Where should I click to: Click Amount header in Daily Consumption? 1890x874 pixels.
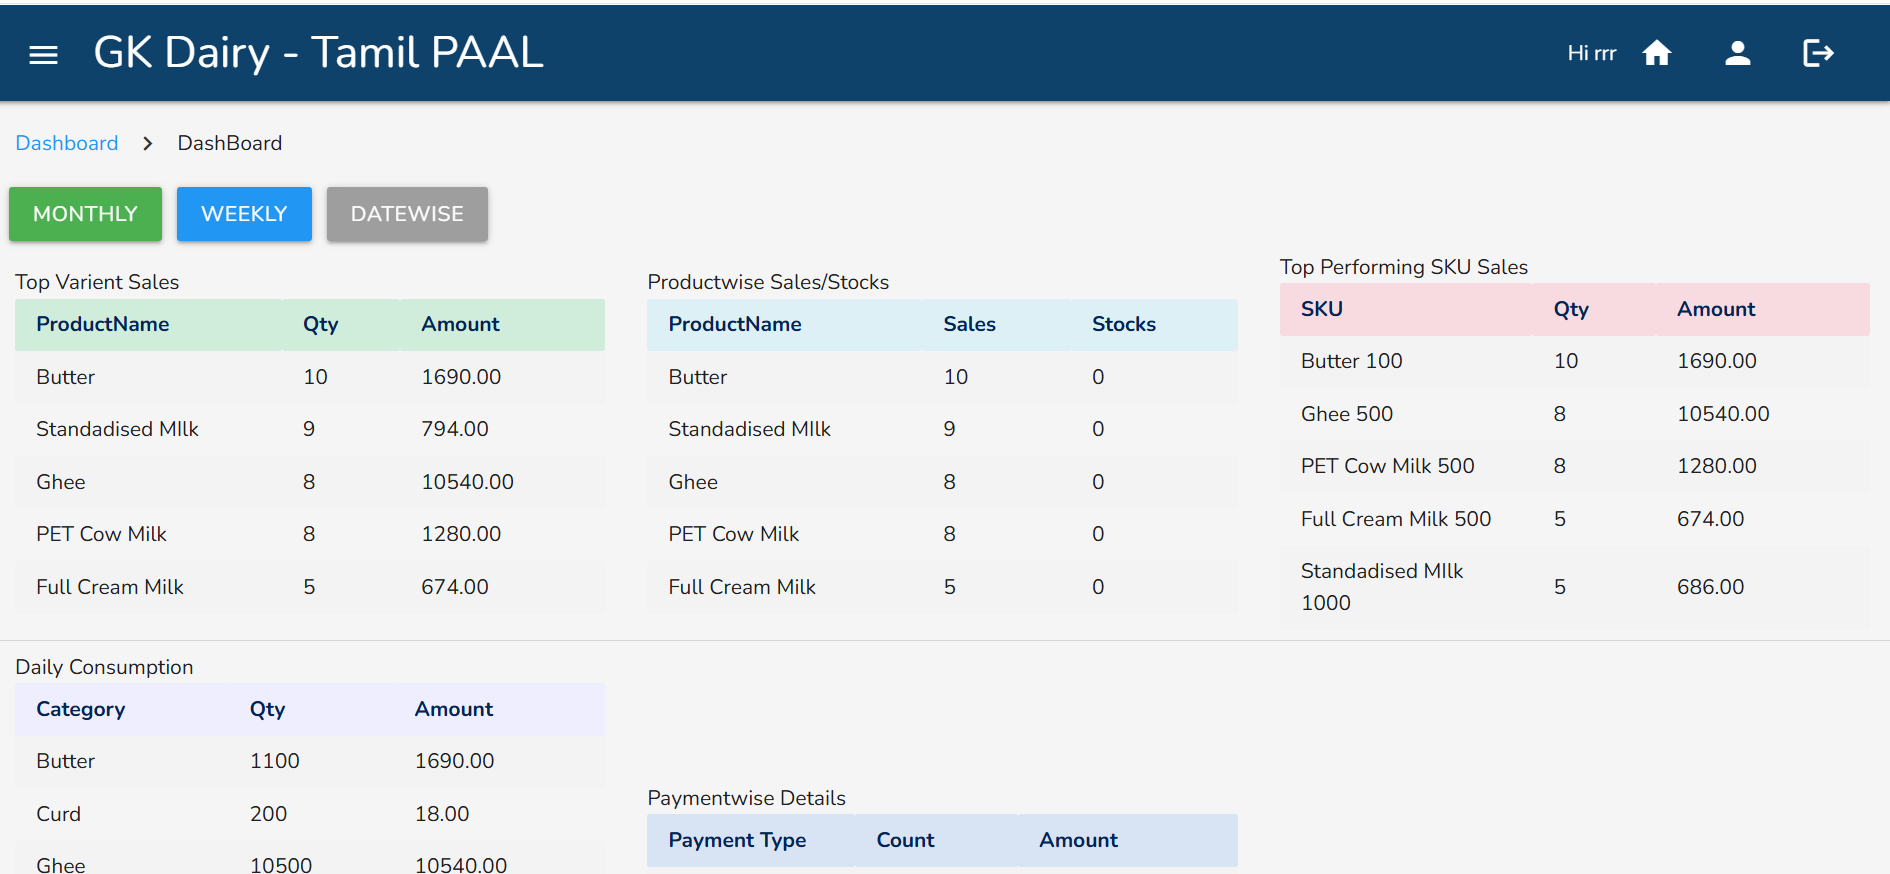coord(454,709)
